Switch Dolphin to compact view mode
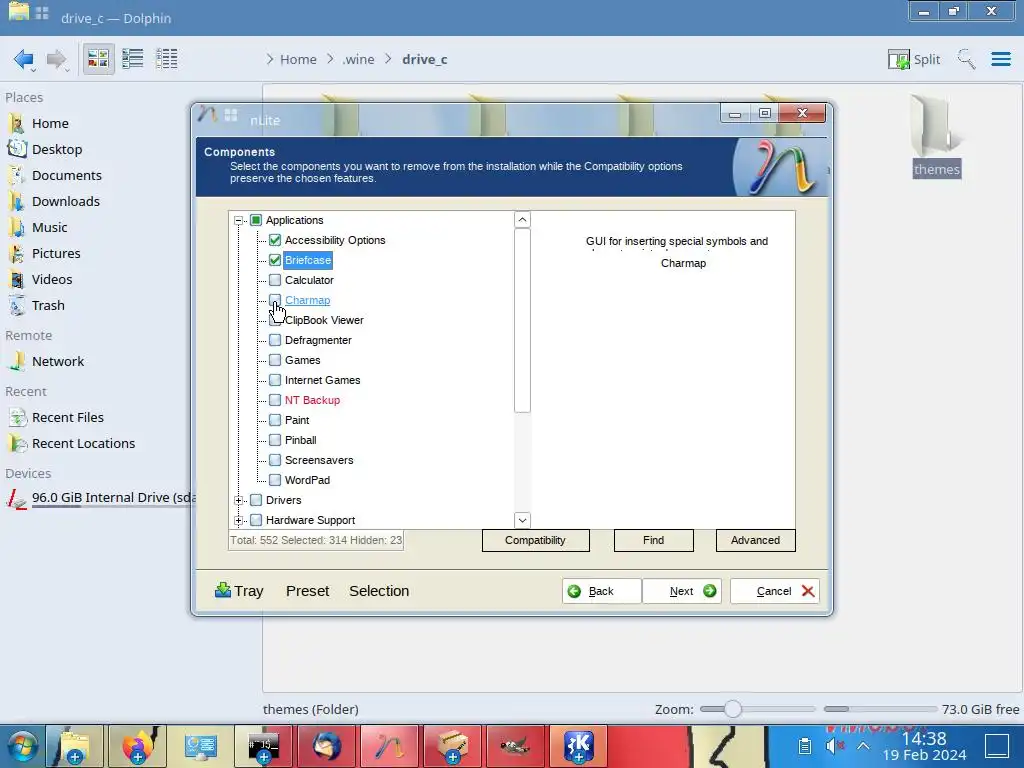This screenshot has height=768, width=1024. 133,59
